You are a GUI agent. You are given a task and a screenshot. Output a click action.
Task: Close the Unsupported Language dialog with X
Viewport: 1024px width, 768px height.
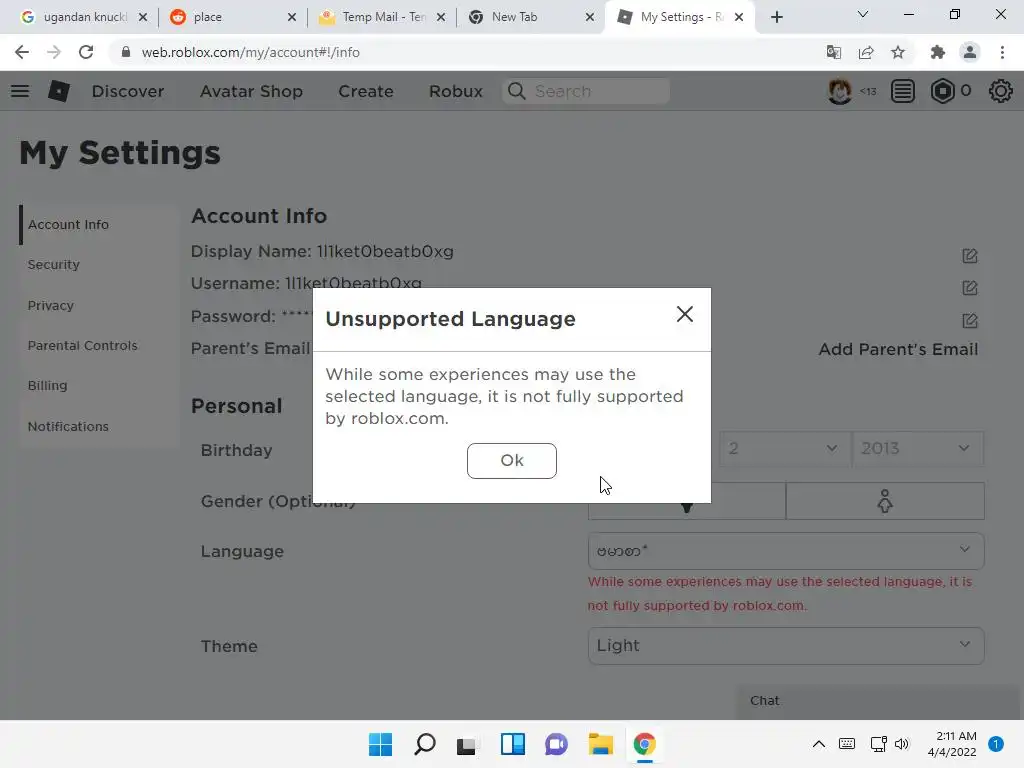pos(684,314)
